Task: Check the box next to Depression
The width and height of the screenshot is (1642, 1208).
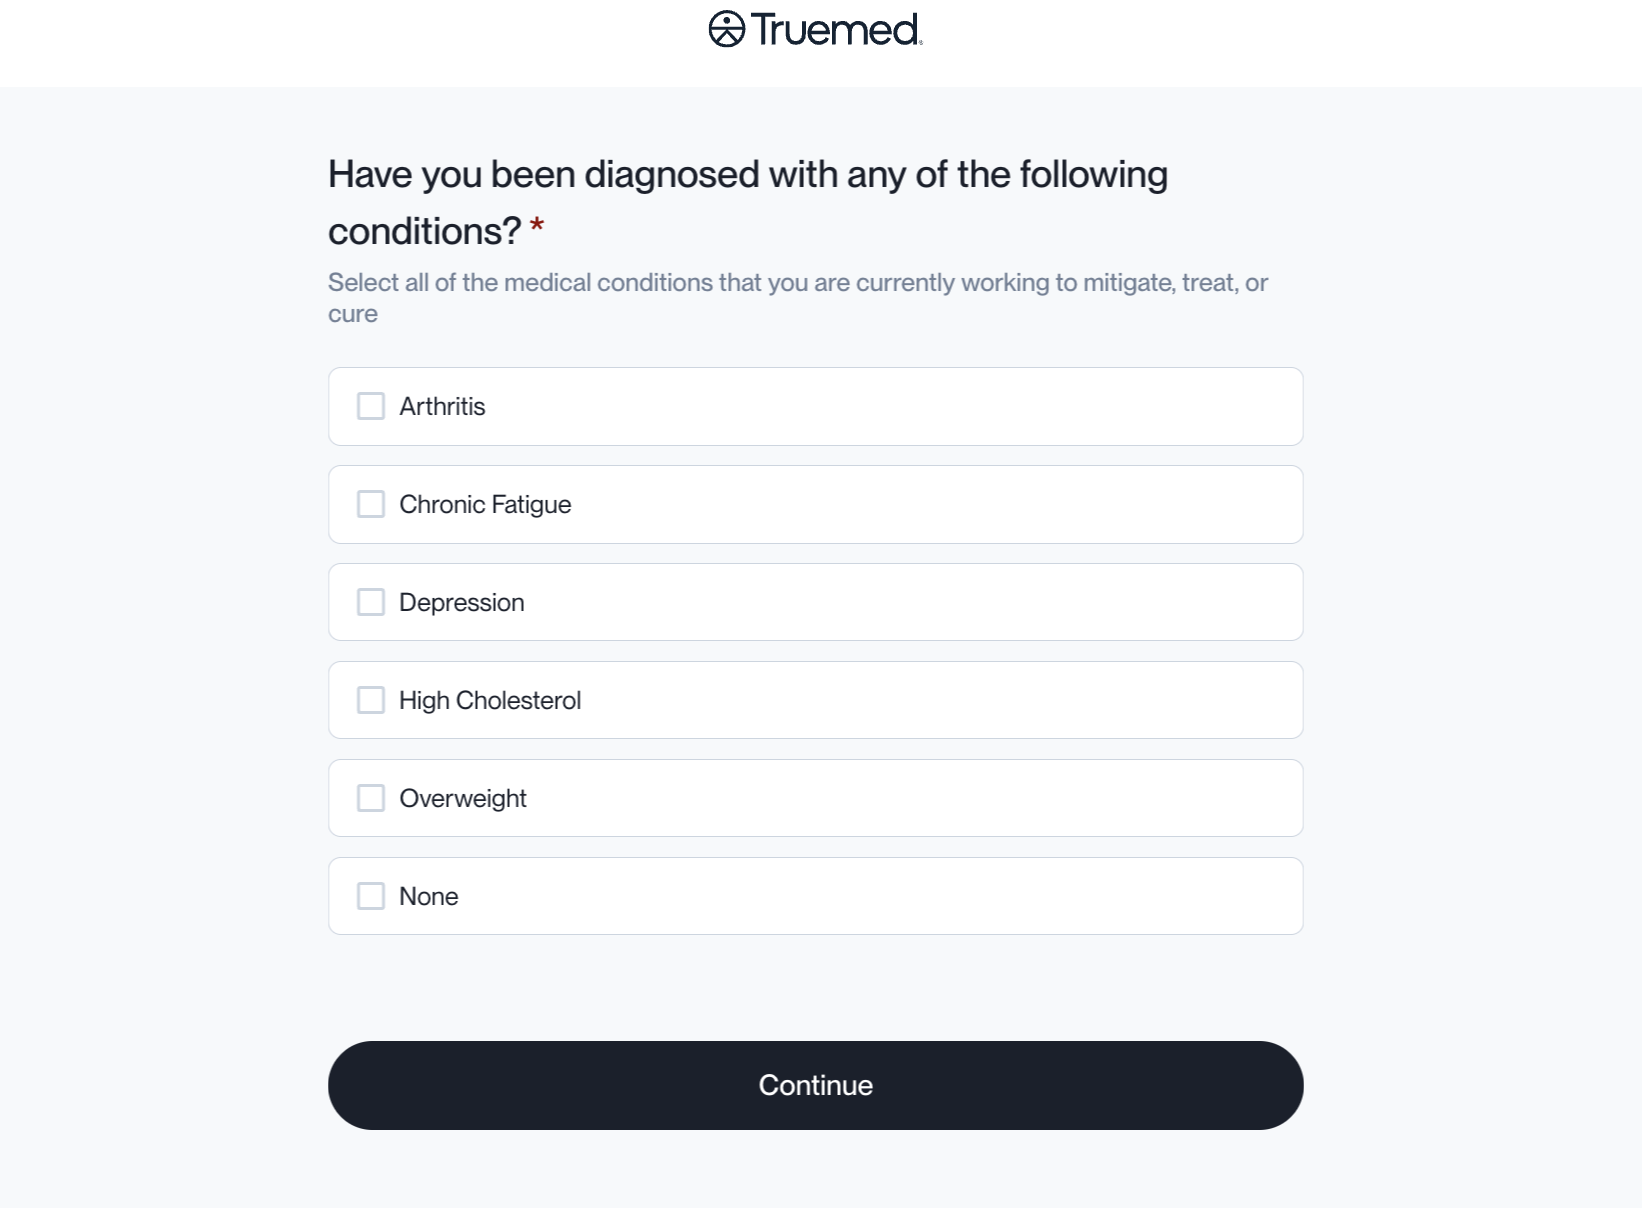Action: (371, 602)
